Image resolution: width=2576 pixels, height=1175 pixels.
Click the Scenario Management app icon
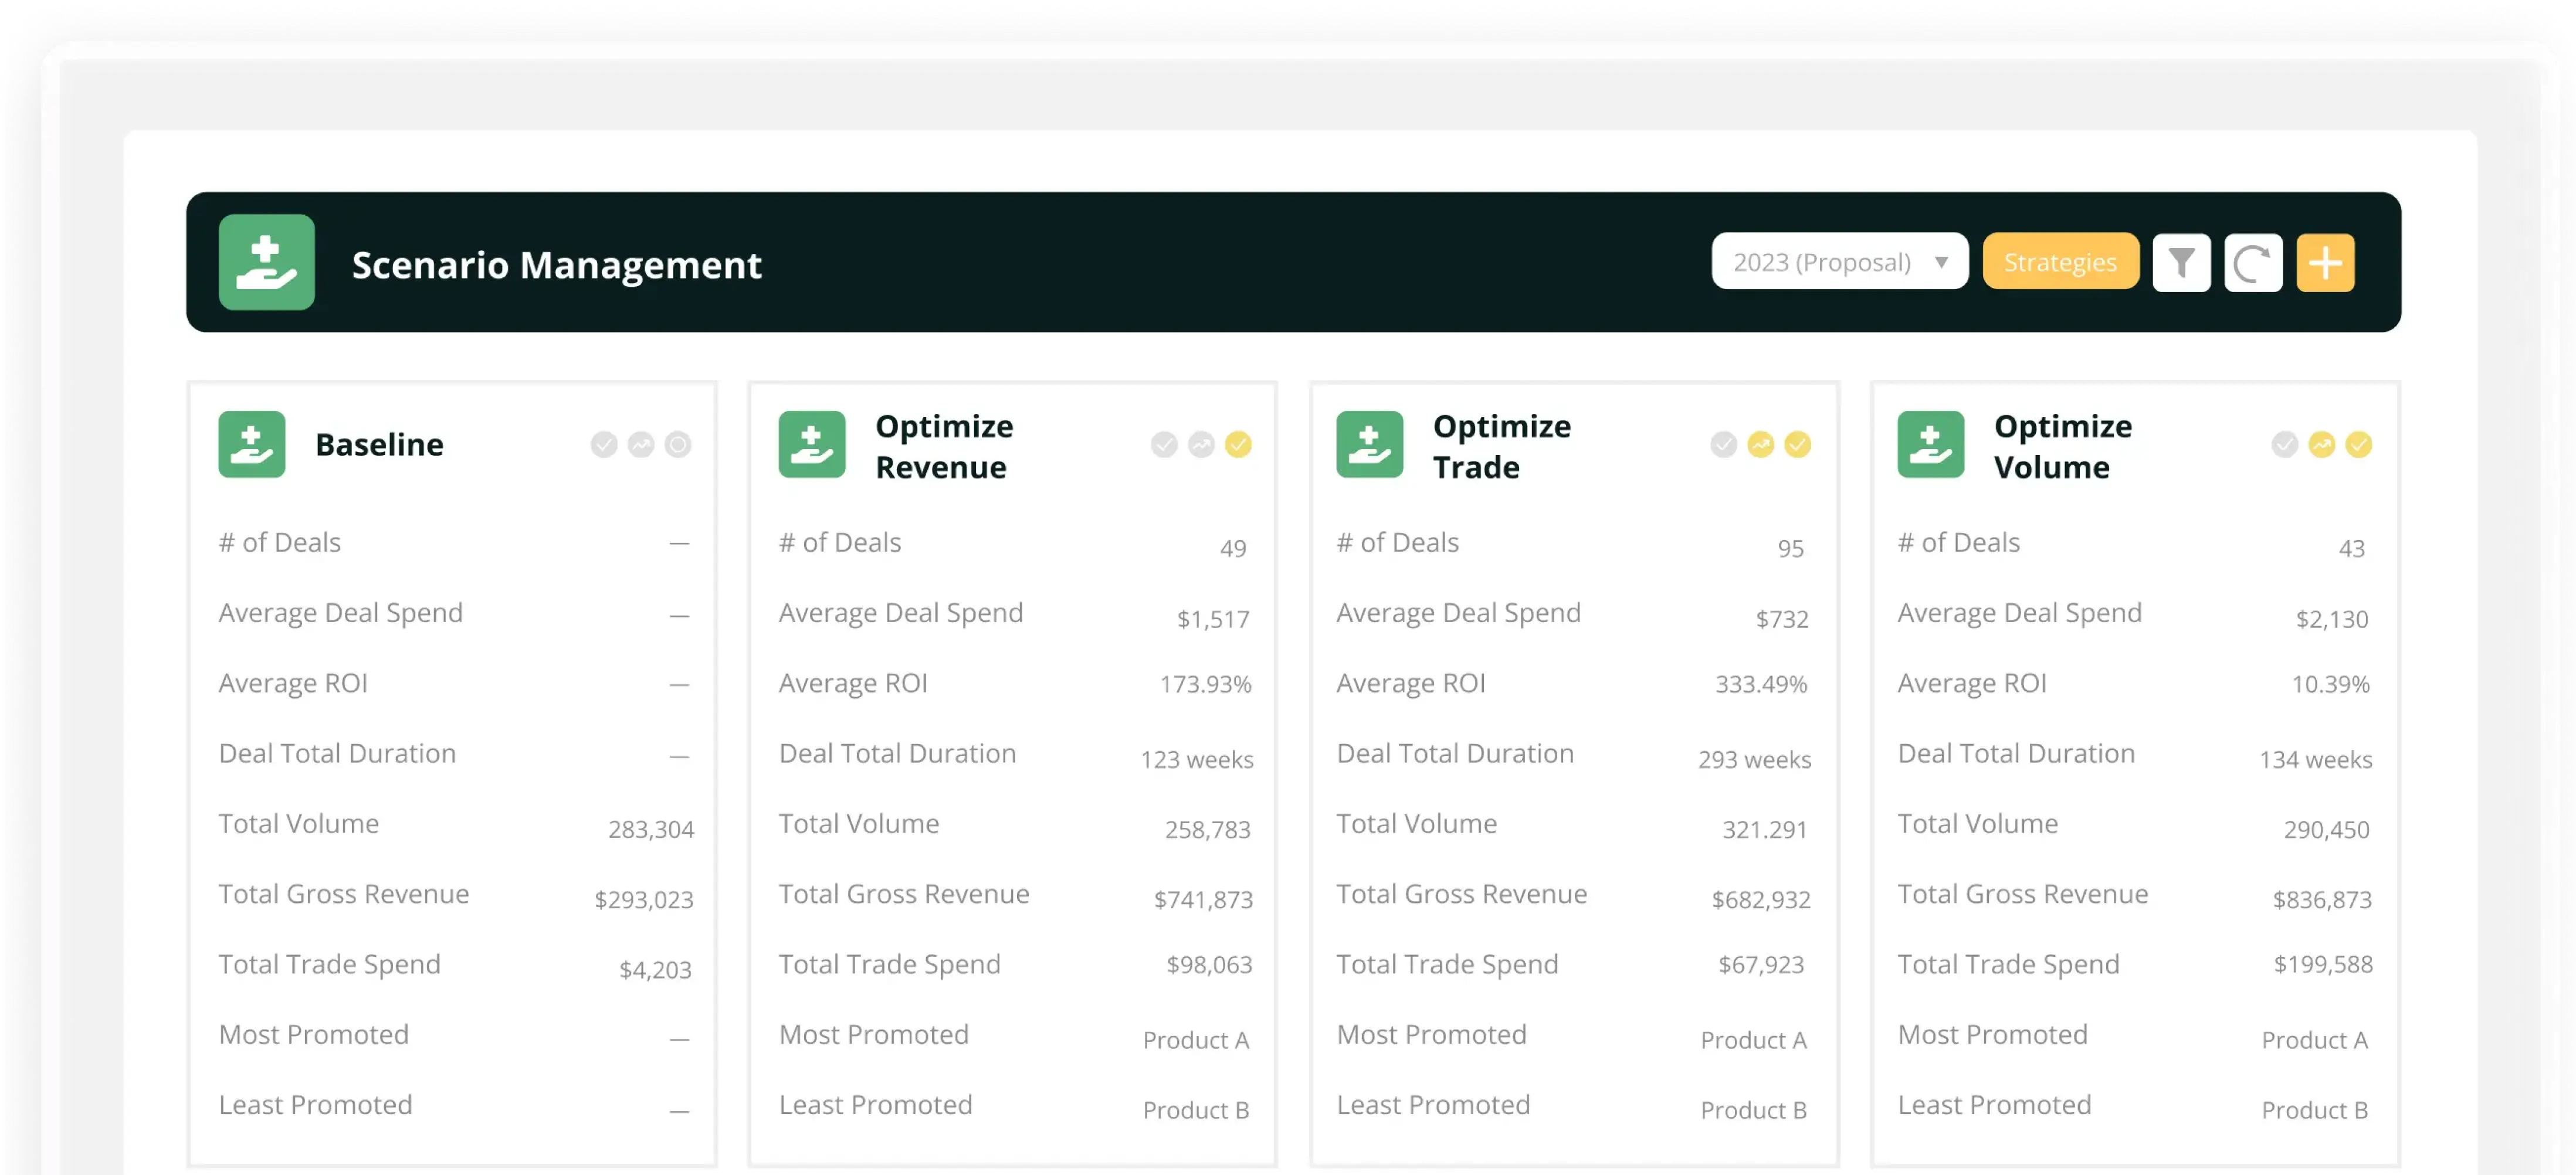click(x=268, y=262)
